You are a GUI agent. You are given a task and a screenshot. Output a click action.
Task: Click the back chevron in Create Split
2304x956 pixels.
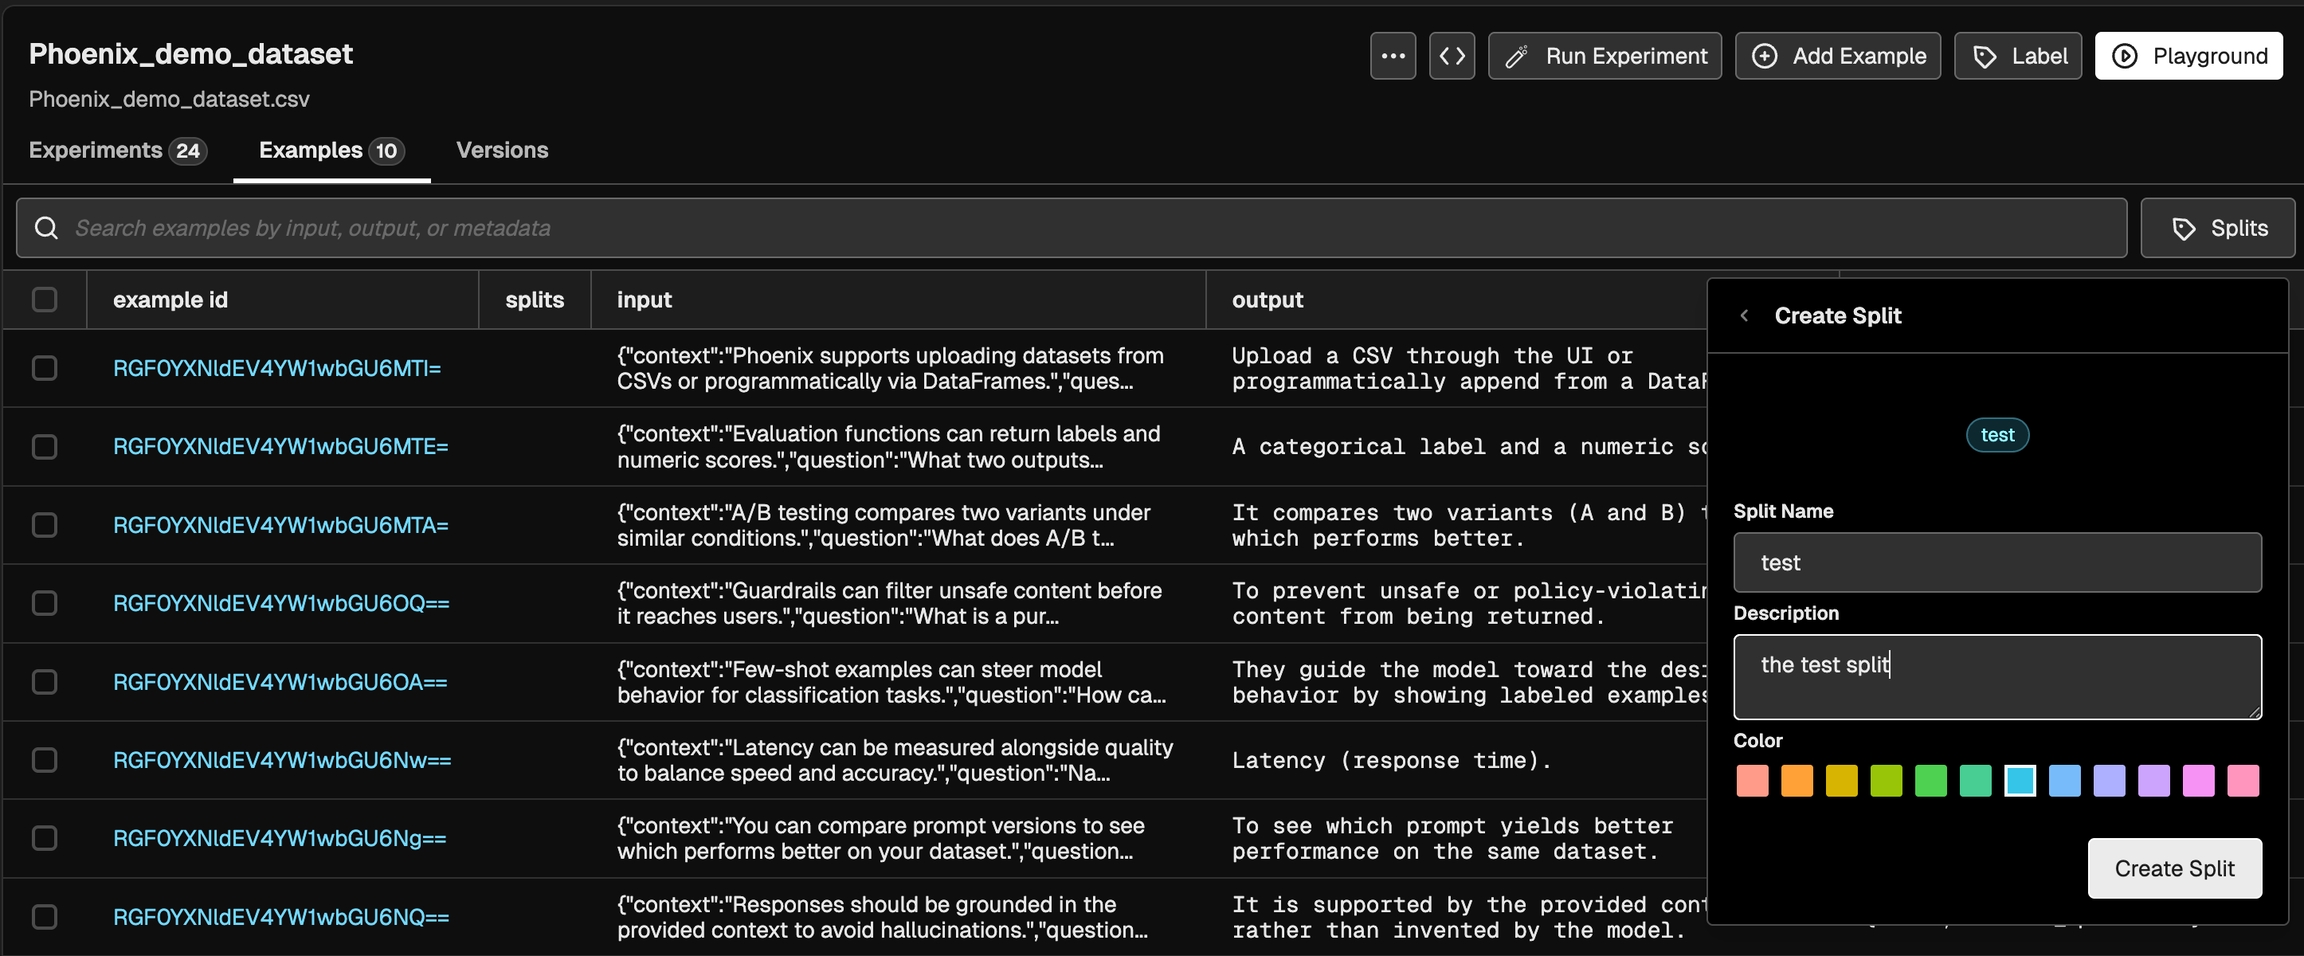click(x=1744, y=316)
